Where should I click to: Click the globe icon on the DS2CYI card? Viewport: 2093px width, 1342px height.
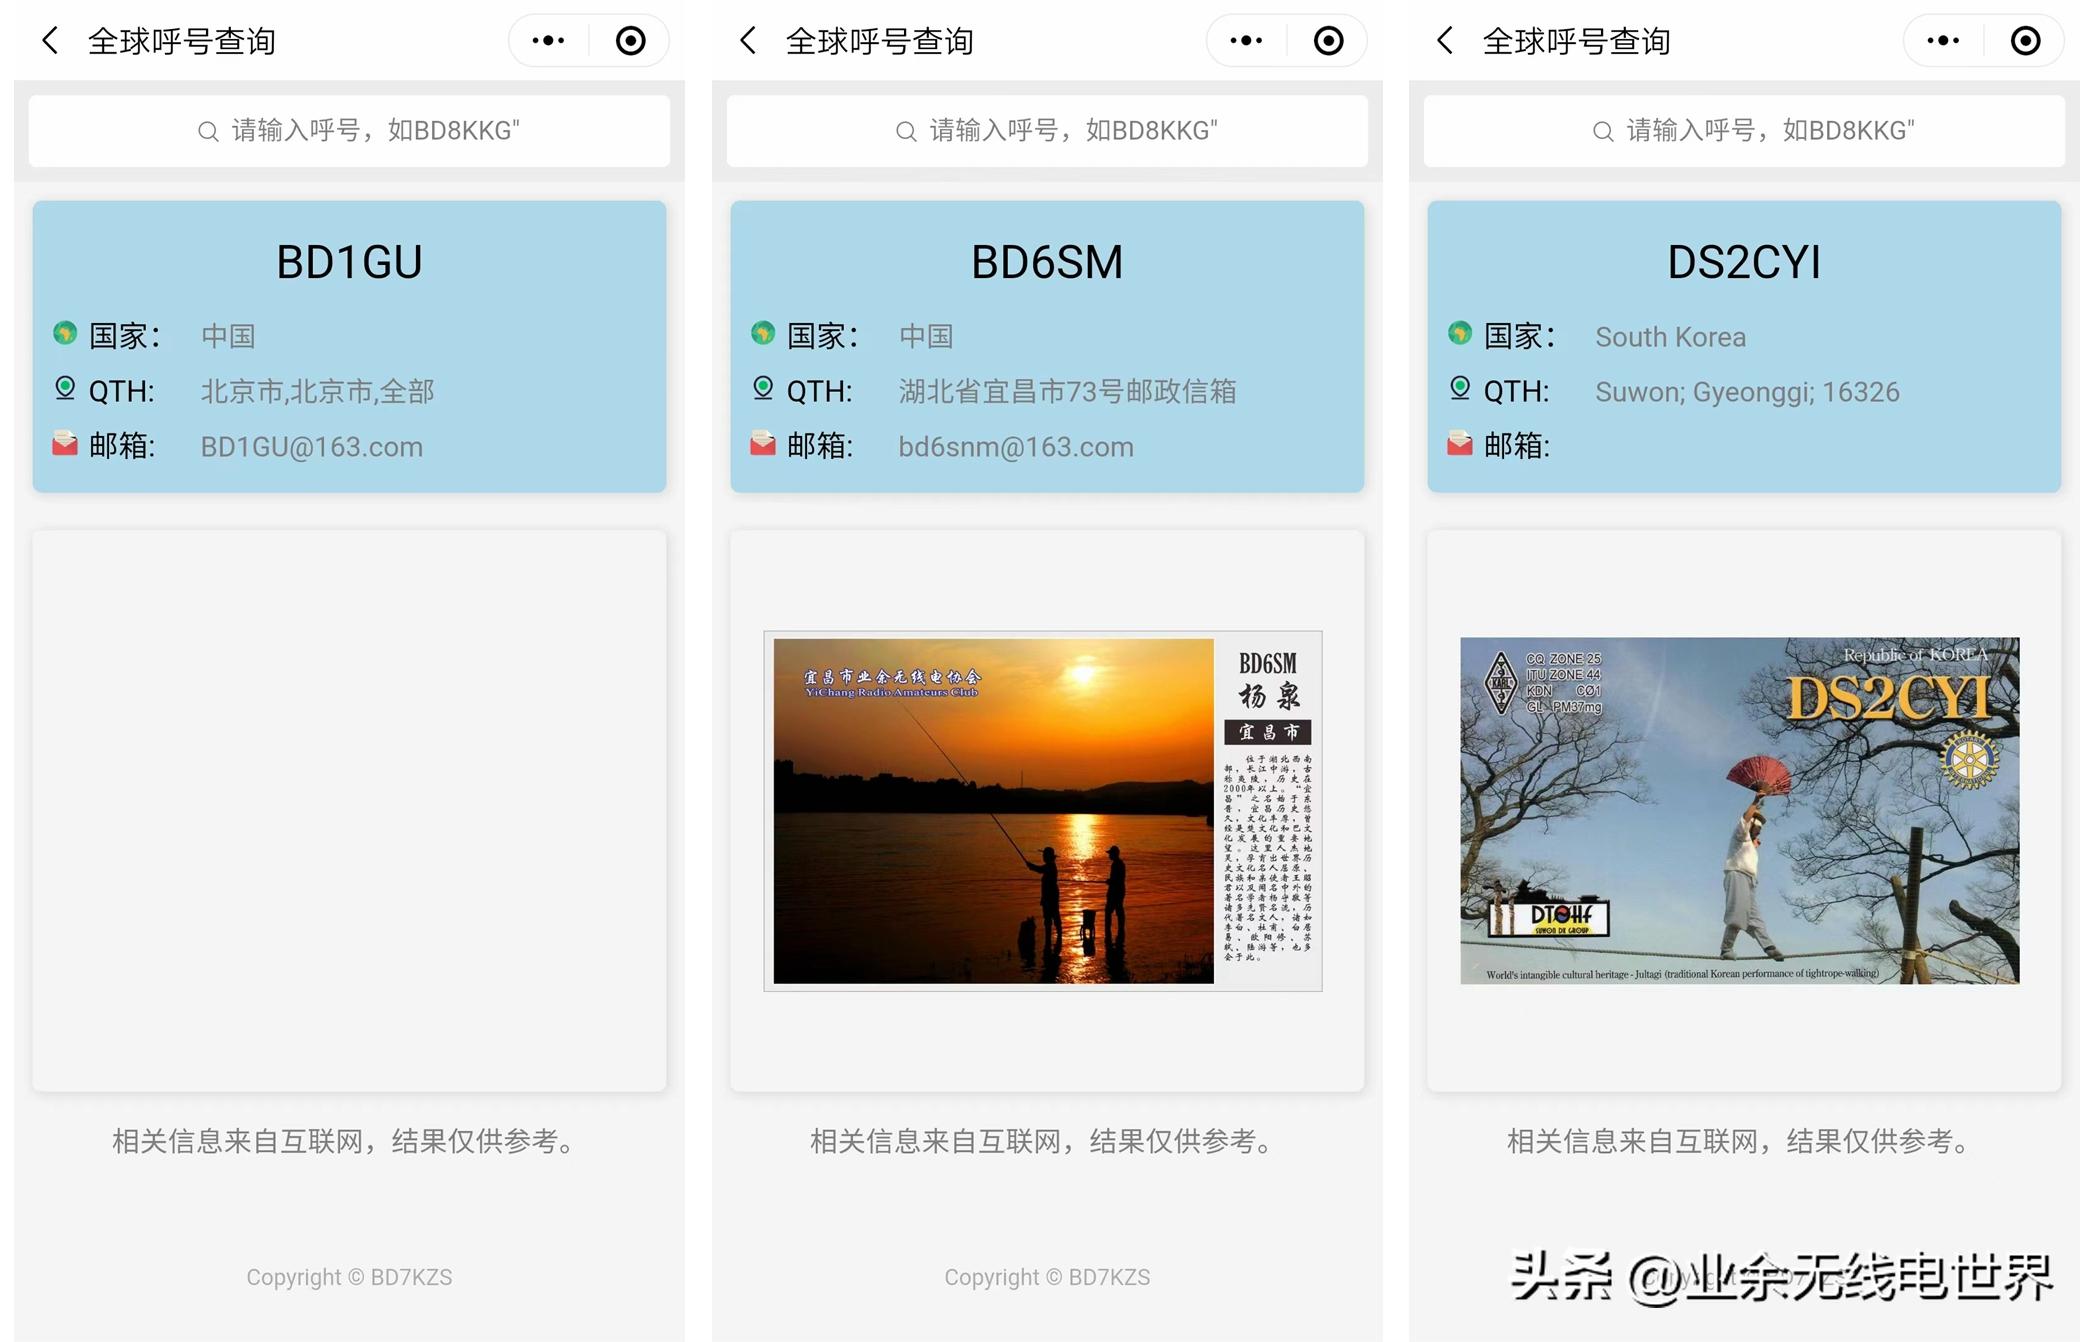[x=1461, y=335]
